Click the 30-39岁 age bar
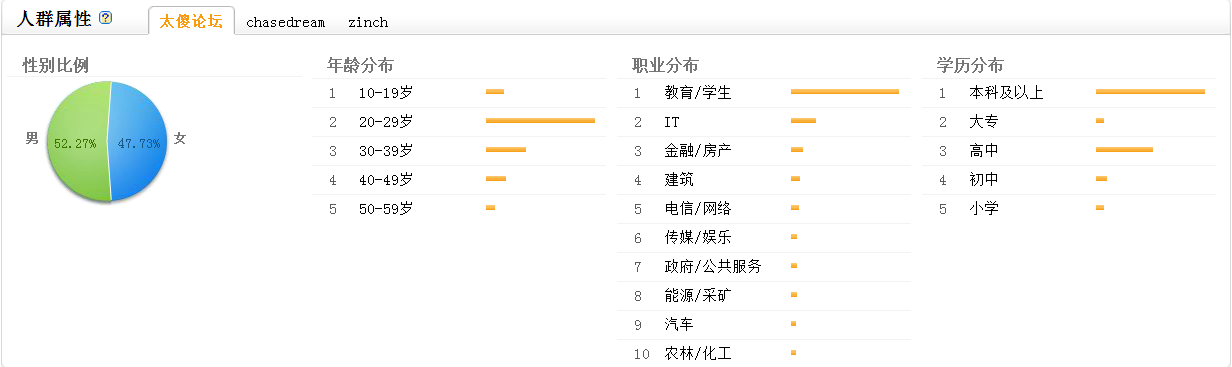This screenshot has width=1232, height=367. (506, 150)
